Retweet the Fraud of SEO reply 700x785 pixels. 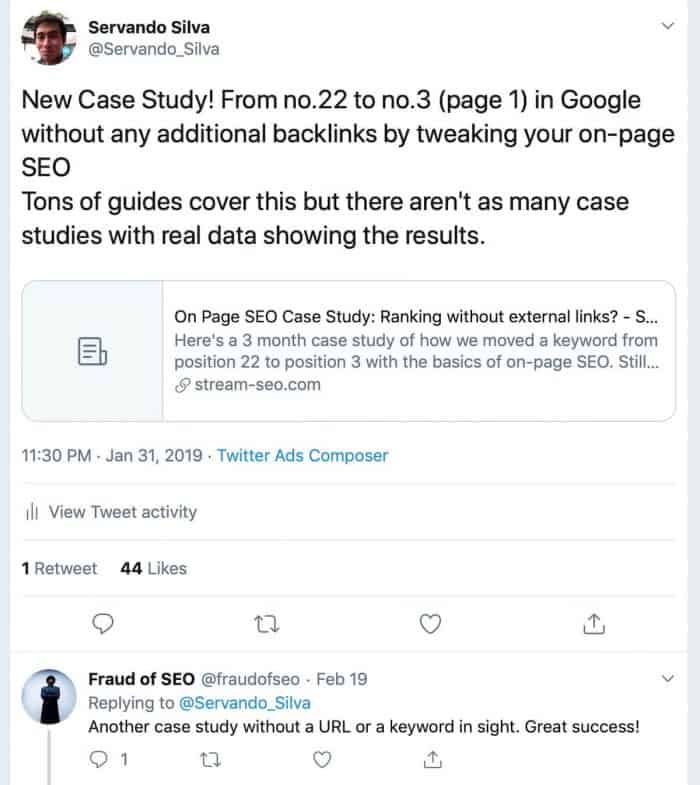coord(210,760)
